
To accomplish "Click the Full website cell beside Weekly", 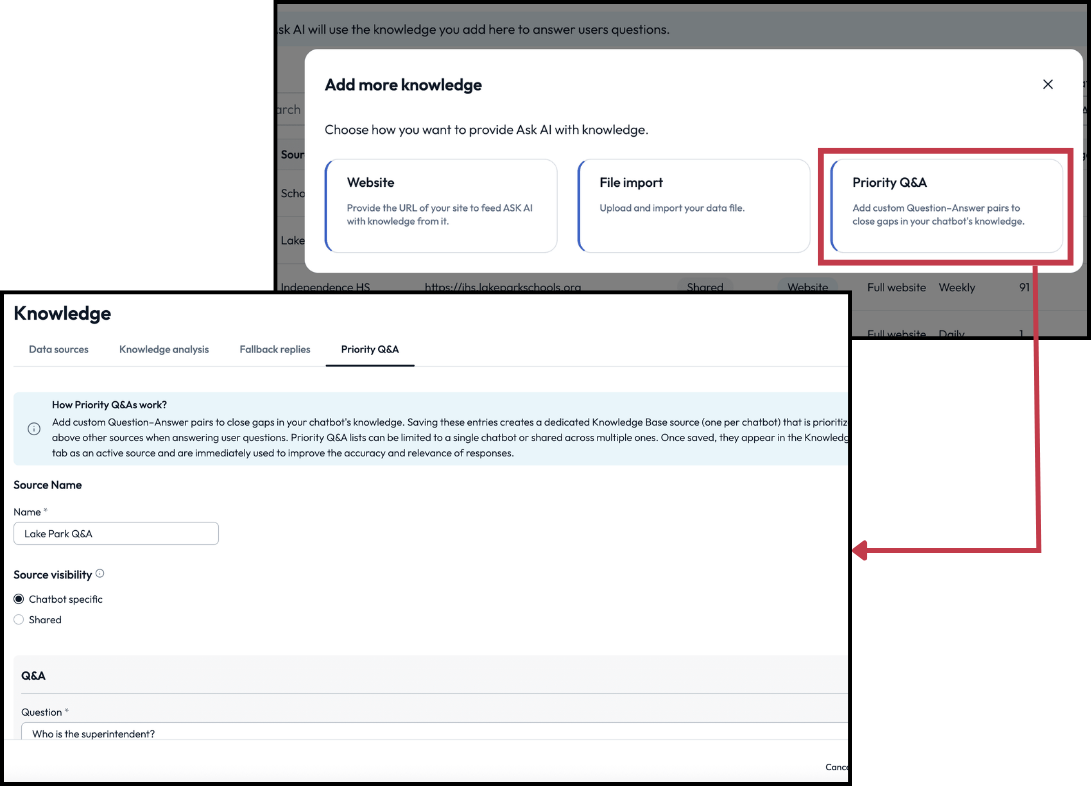I will point(896,287).
